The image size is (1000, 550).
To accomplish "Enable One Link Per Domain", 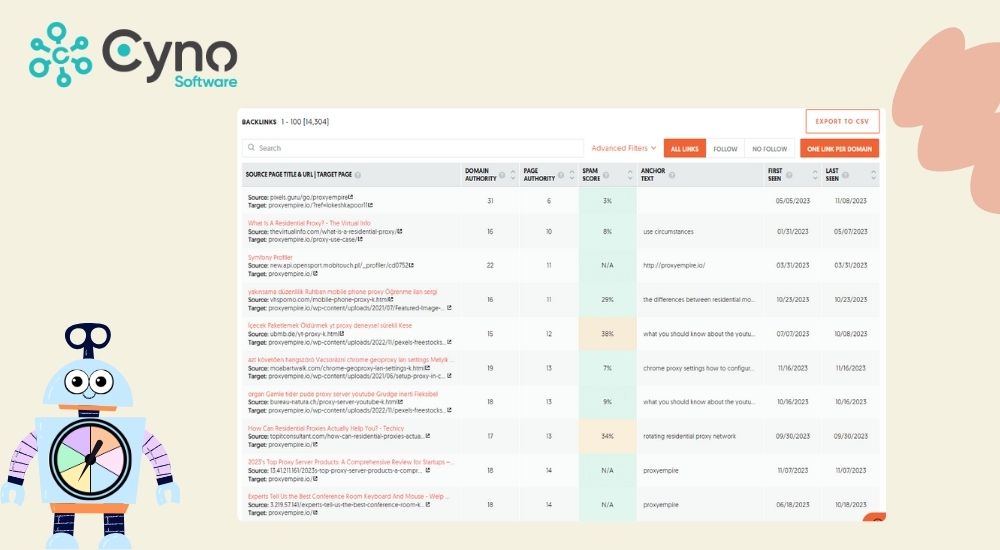I will pos(839,149).
